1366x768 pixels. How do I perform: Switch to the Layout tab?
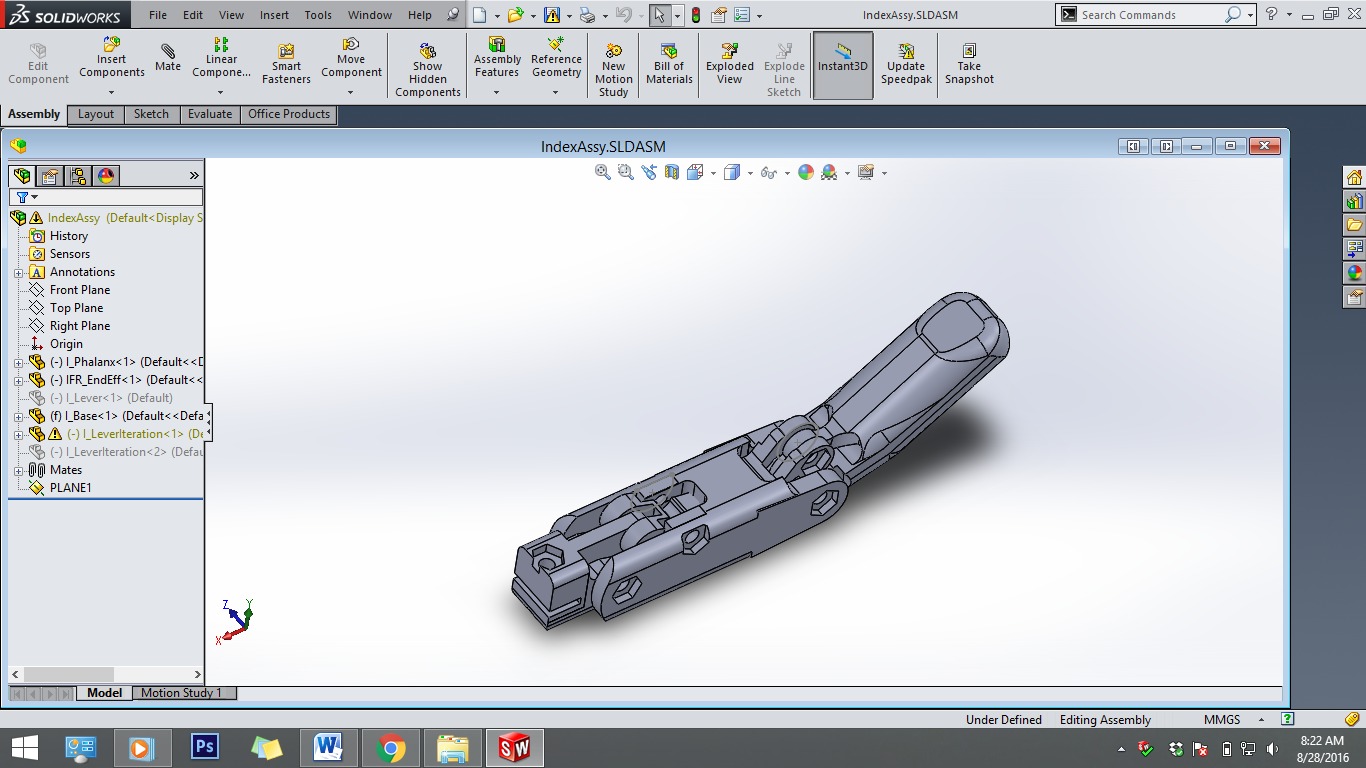click(x=96, y=114)
